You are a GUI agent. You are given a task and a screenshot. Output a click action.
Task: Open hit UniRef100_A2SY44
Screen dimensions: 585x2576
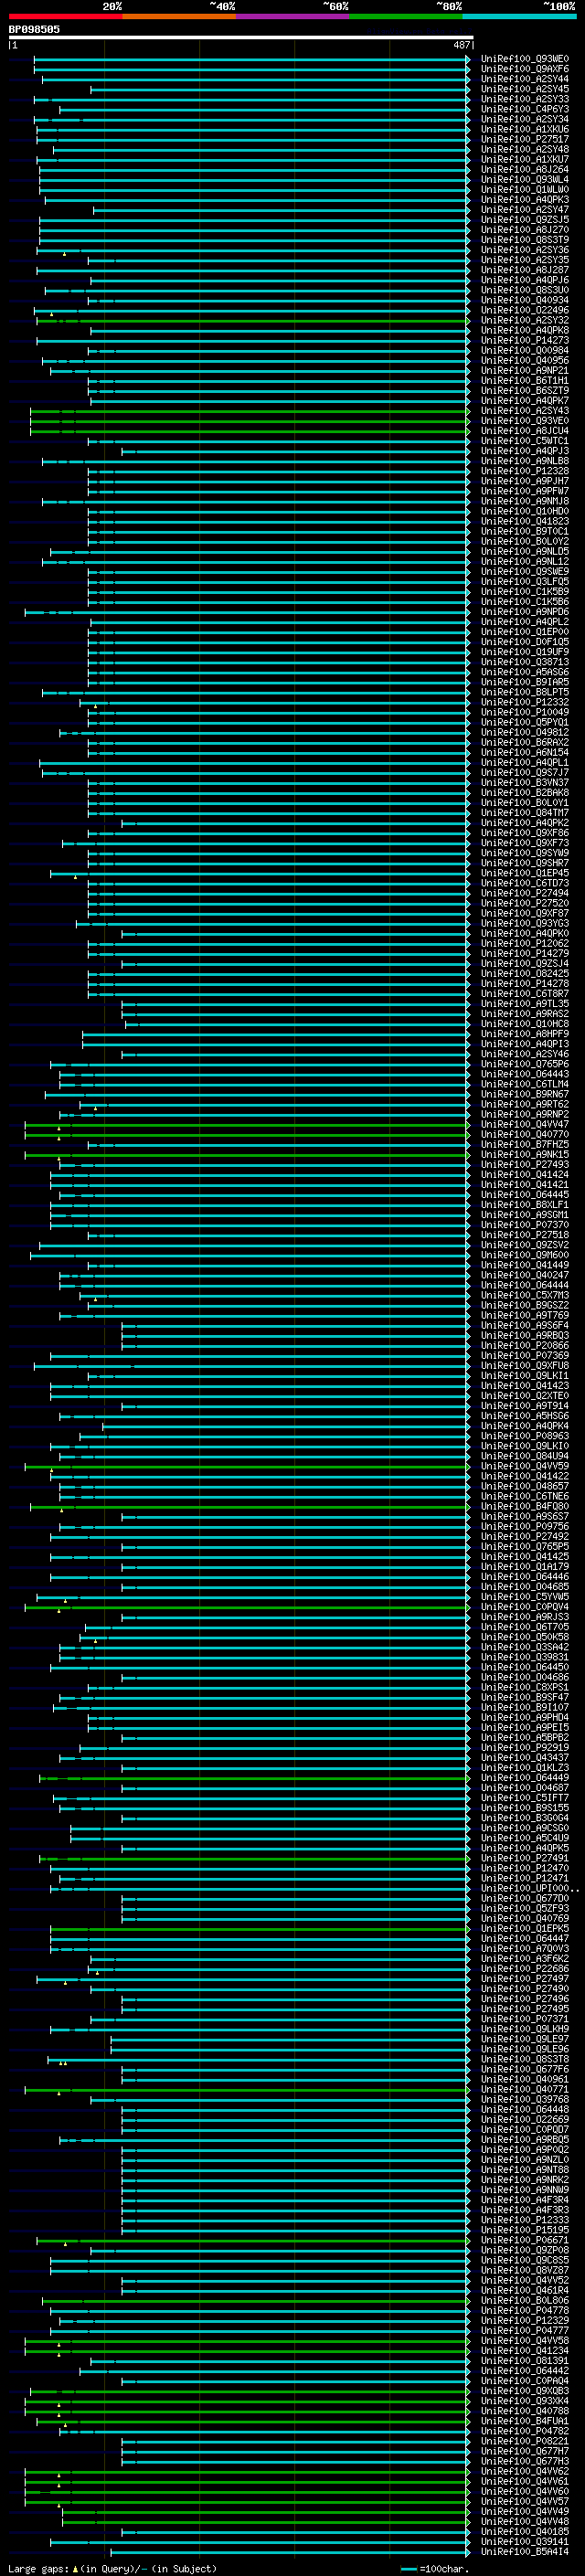coord(525,79)
